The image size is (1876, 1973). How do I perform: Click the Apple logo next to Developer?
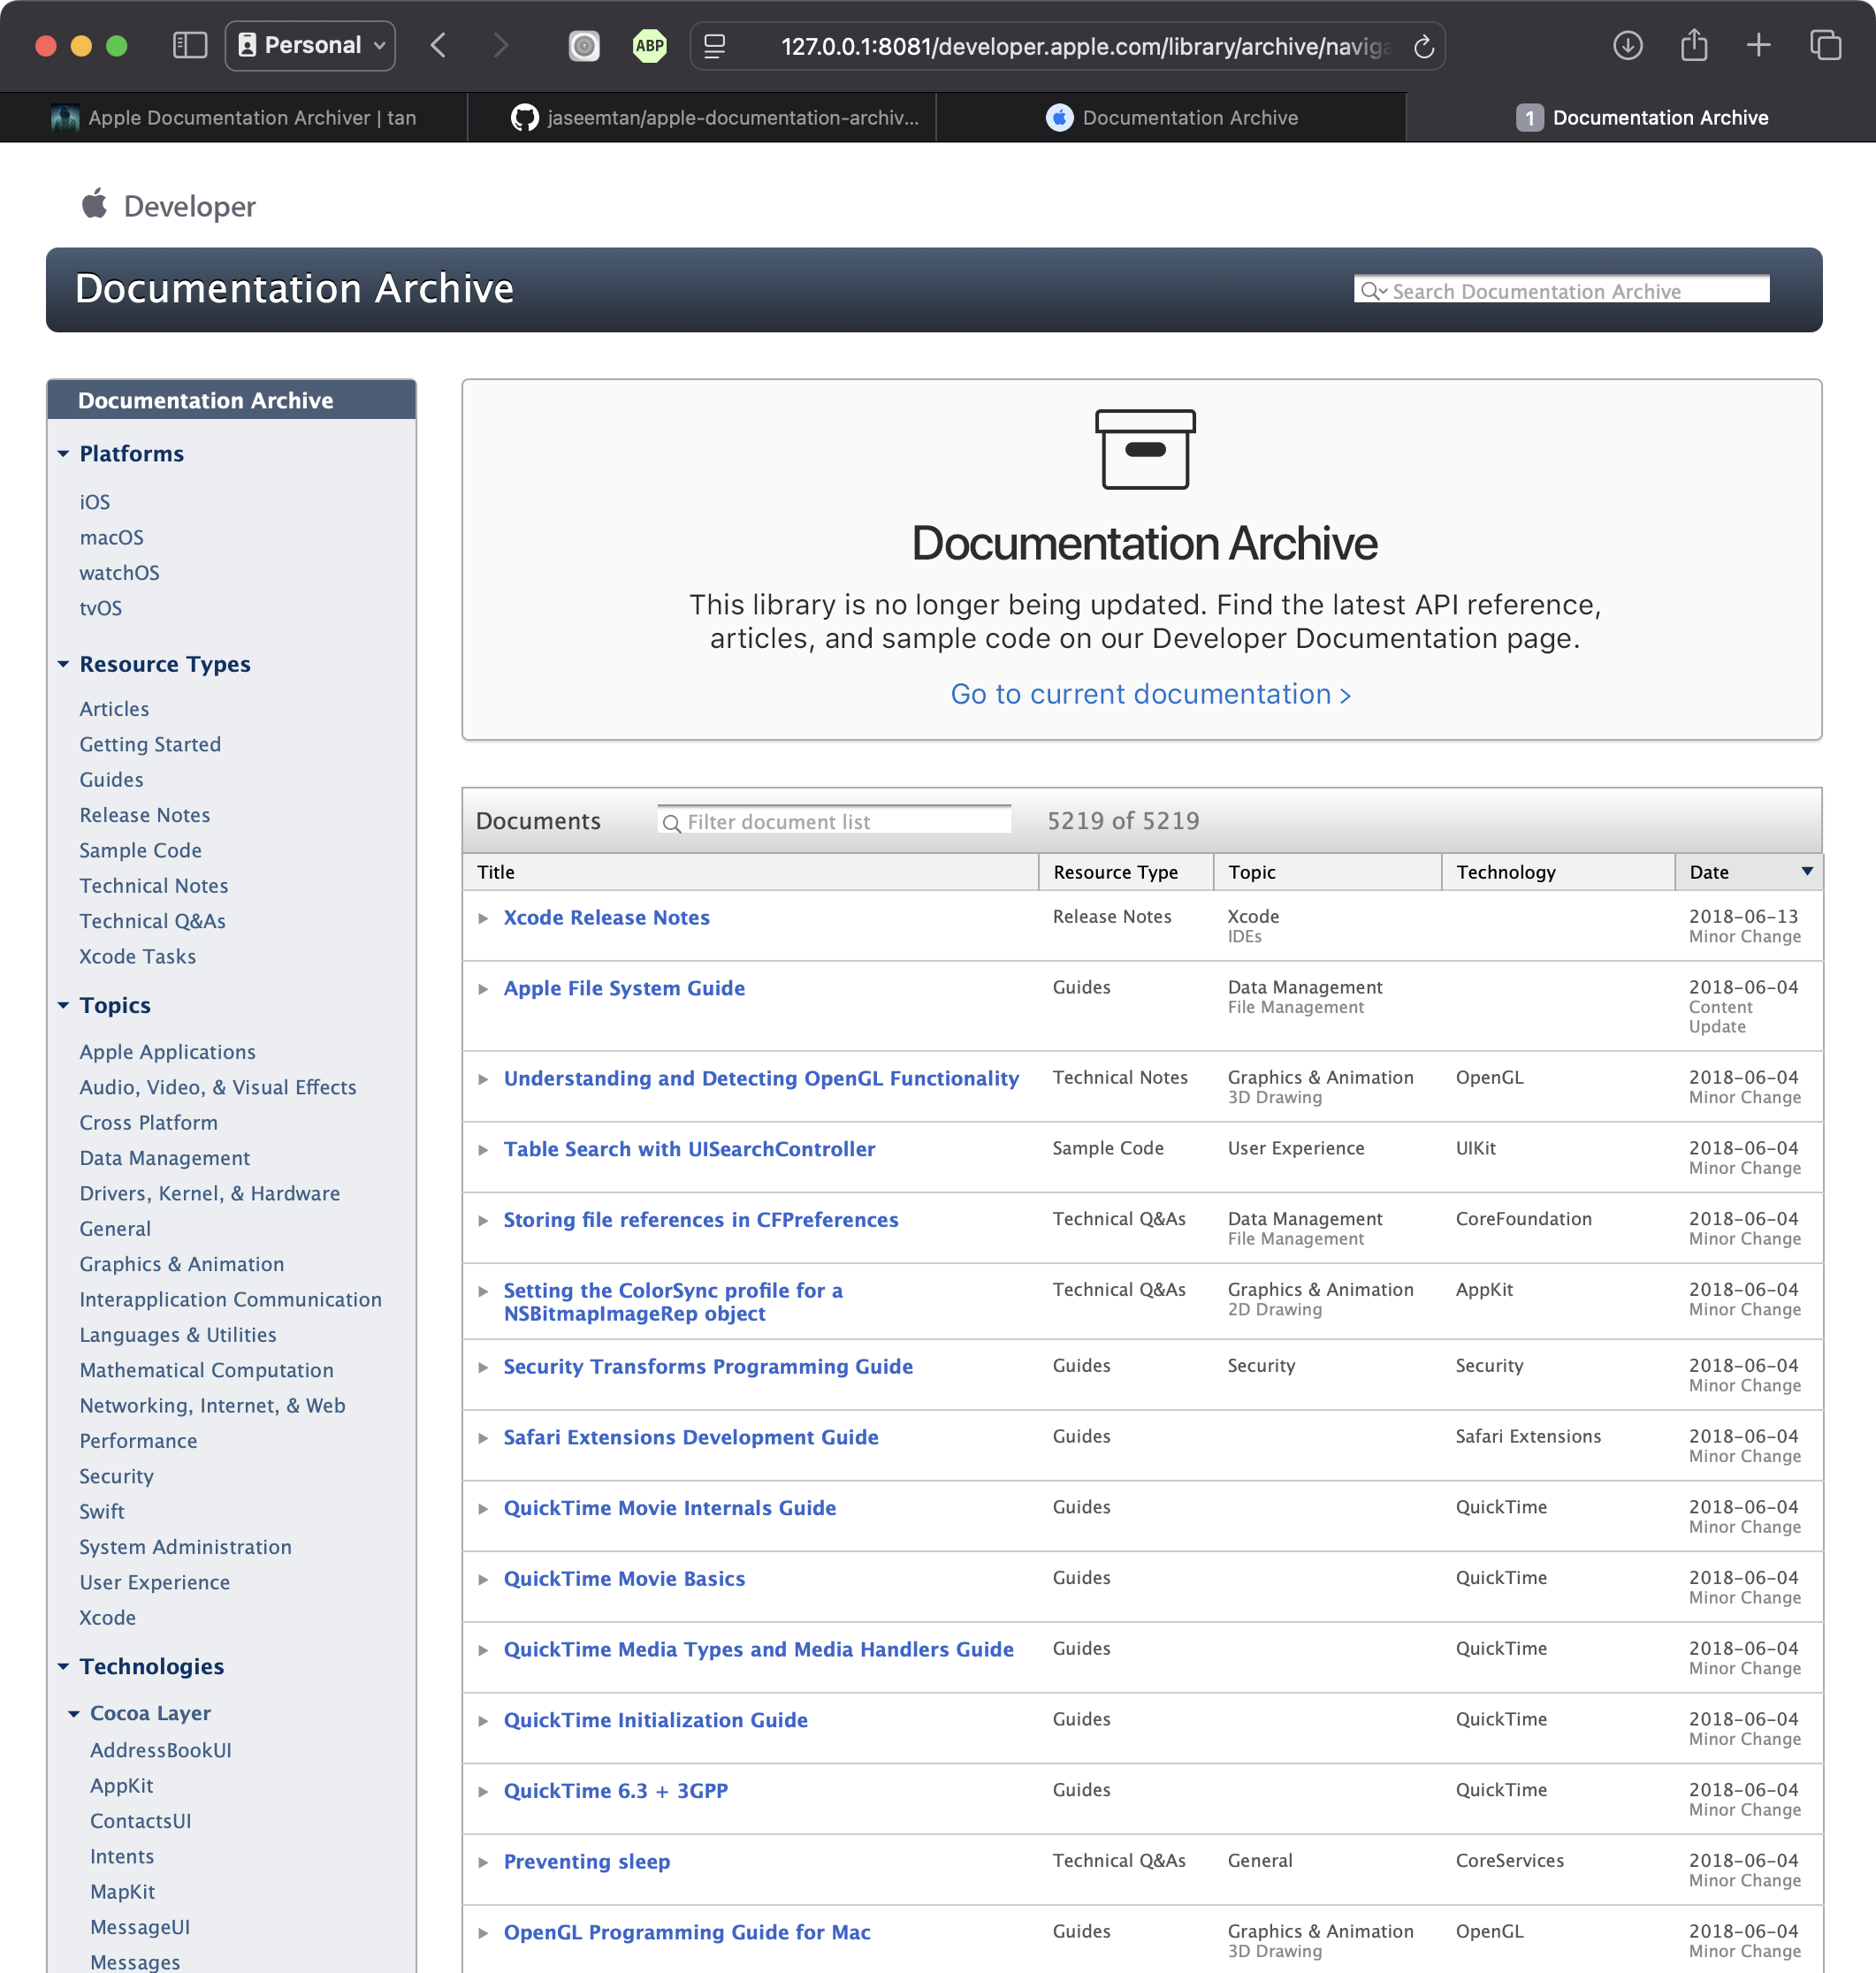pos(94,204)
